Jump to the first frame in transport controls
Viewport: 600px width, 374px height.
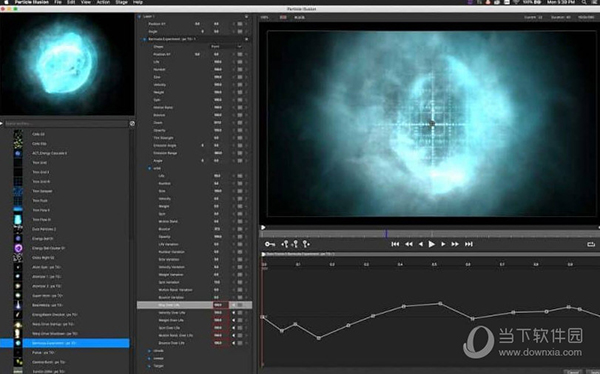(395, 244)
